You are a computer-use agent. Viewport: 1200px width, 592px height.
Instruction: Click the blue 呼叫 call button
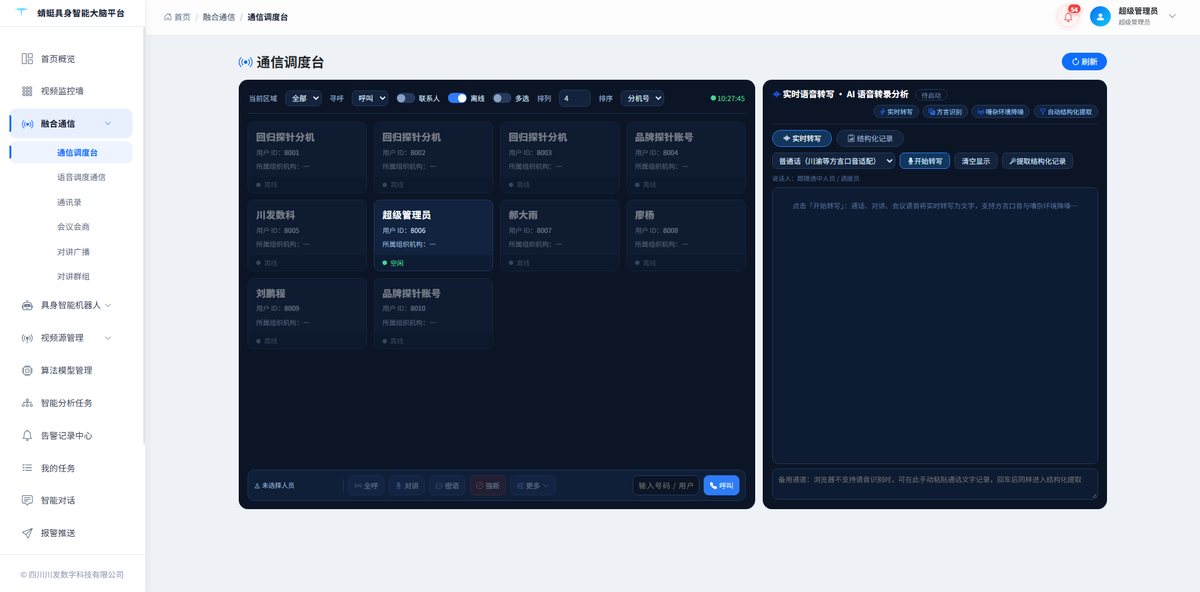[x=721, y=485]
